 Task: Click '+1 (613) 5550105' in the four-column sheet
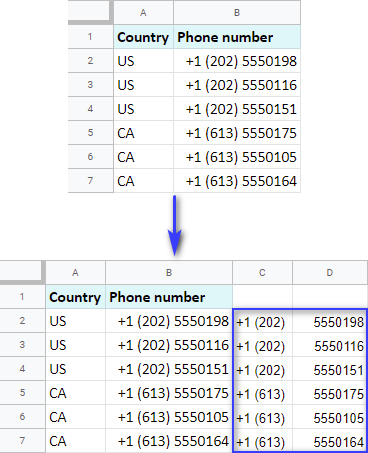coord(169,417)
